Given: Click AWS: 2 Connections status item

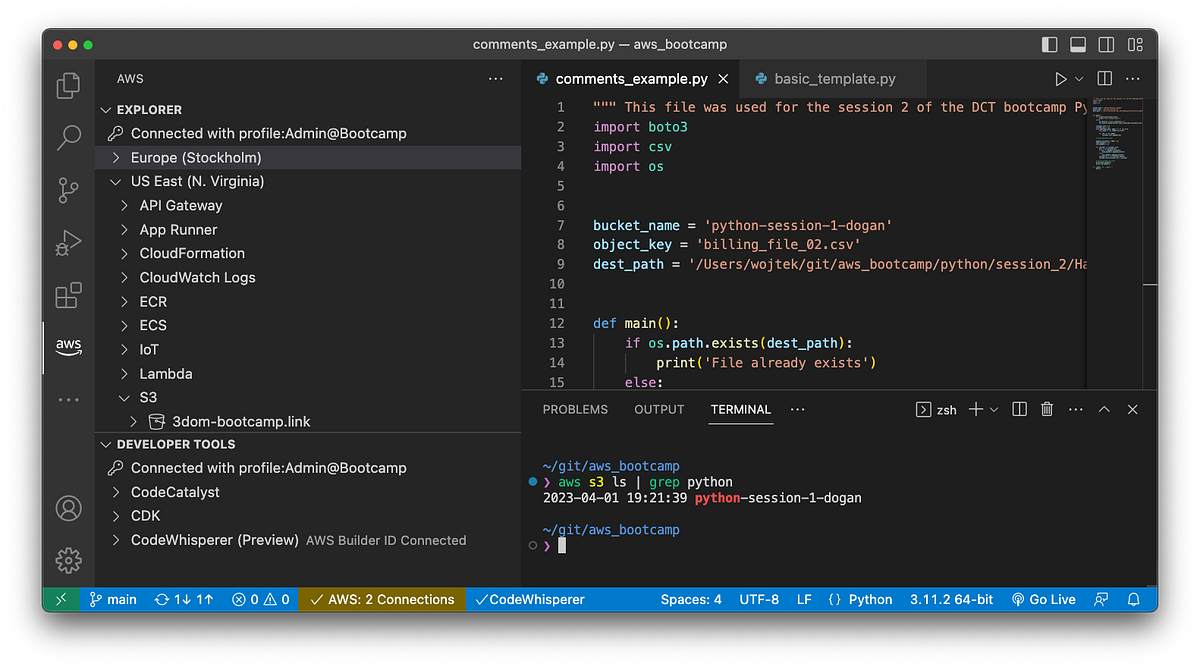Looking at the screenshot, I should click(382, 599).
